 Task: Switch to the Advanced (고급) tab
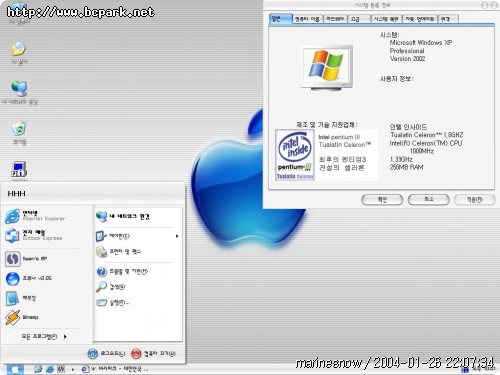pyautogui.click(x=359, y=19)
